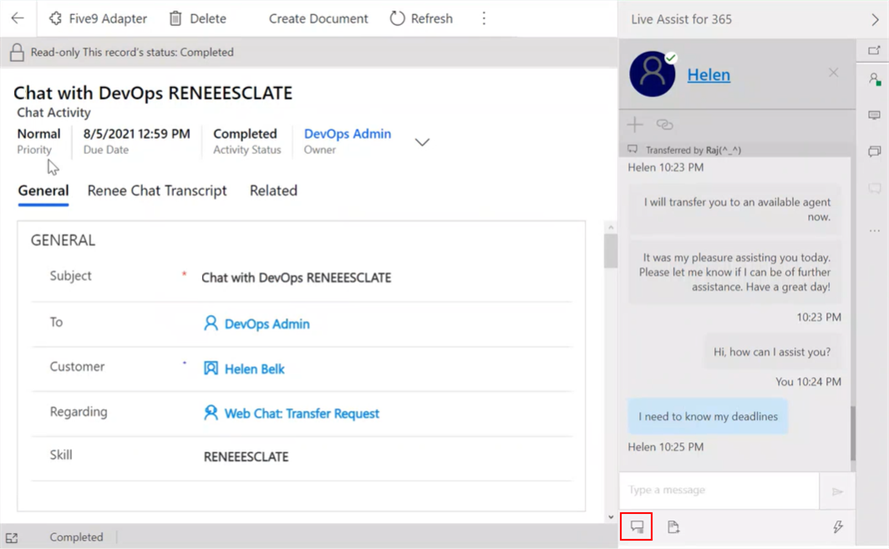The height and width of the screenshot is (549, 889).
Task: Open the Five9 Adapter command
Action: 97,18
